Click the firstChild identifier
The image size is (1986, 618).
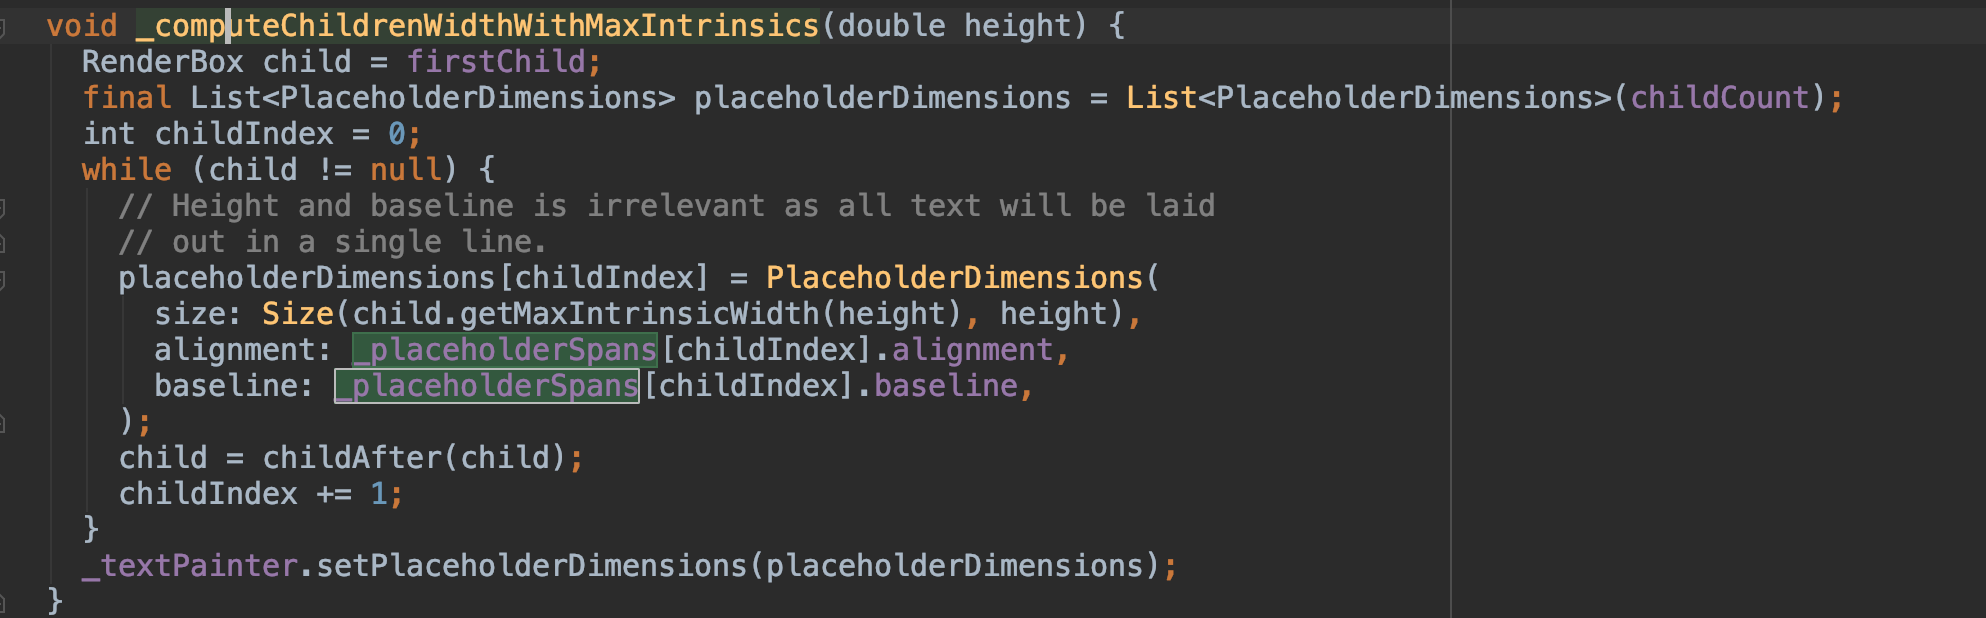(x=495, y=62)
